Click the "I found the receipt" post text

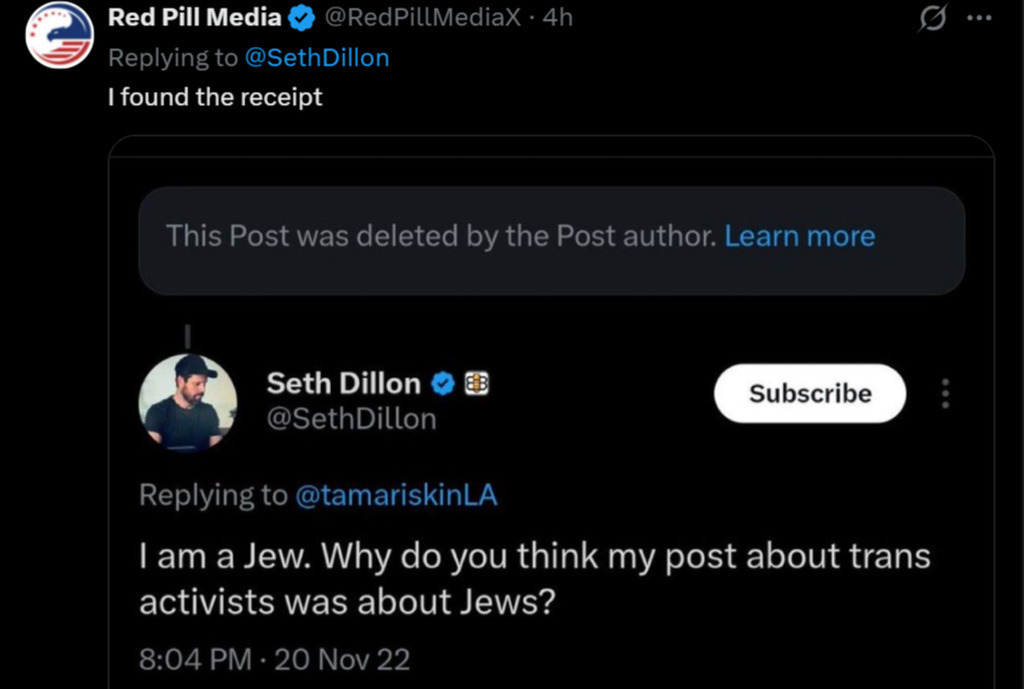[215, 97]
